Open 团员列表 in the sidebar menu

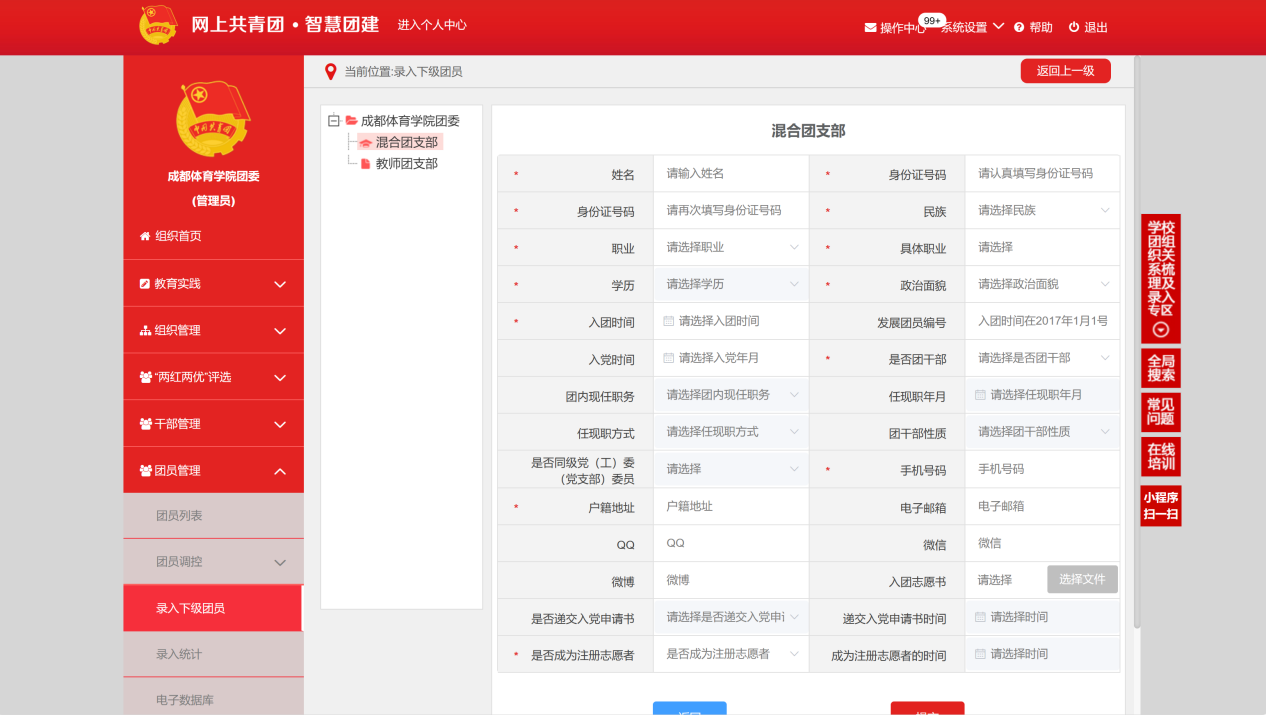180,516
